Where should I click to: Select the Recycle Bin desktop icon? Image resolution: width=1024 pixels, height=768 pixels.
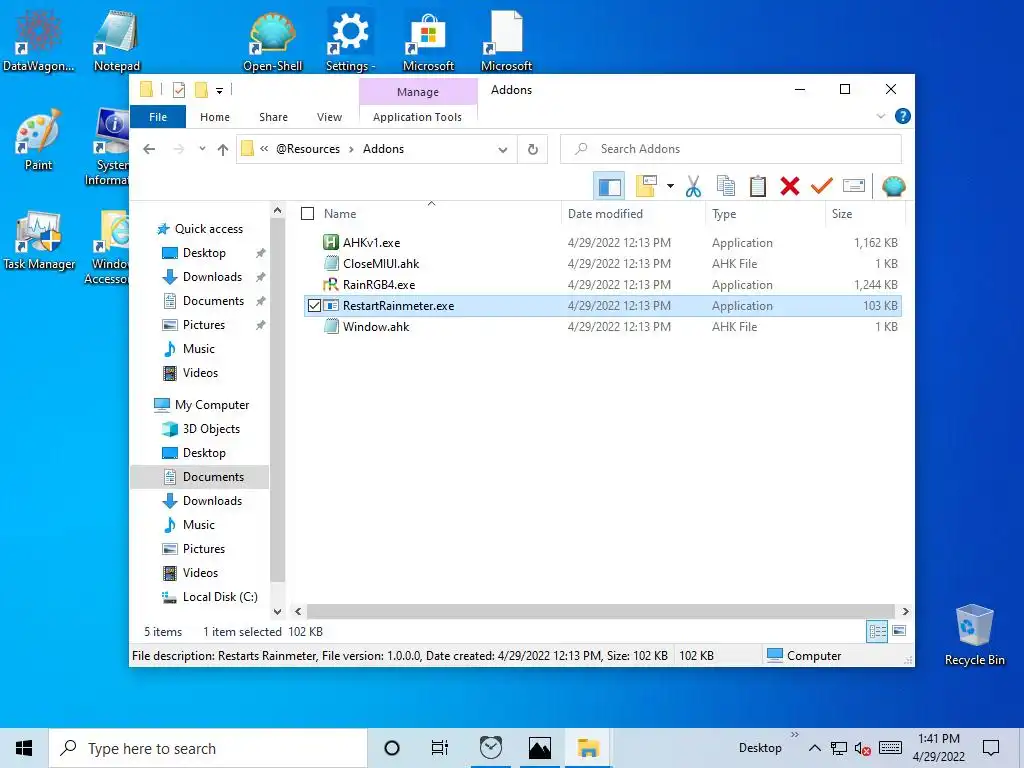tap(974, 635)
